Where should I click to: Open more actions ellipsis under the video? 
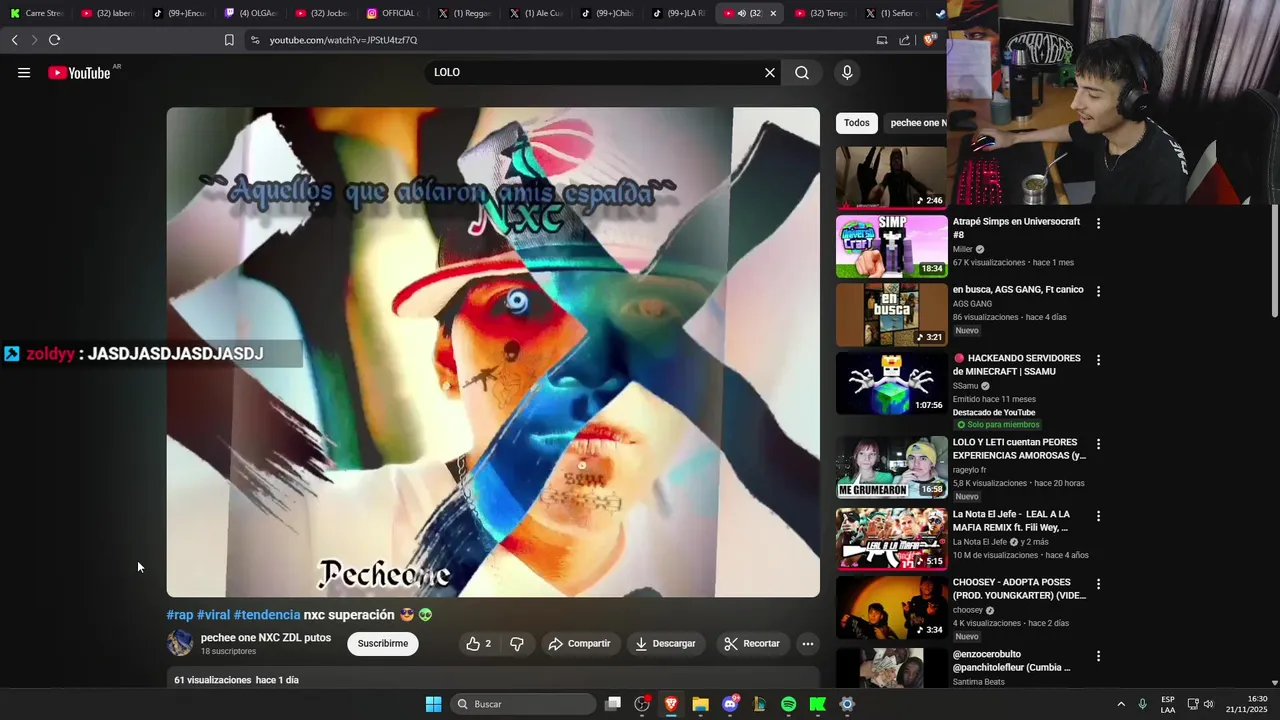(808, 644)
